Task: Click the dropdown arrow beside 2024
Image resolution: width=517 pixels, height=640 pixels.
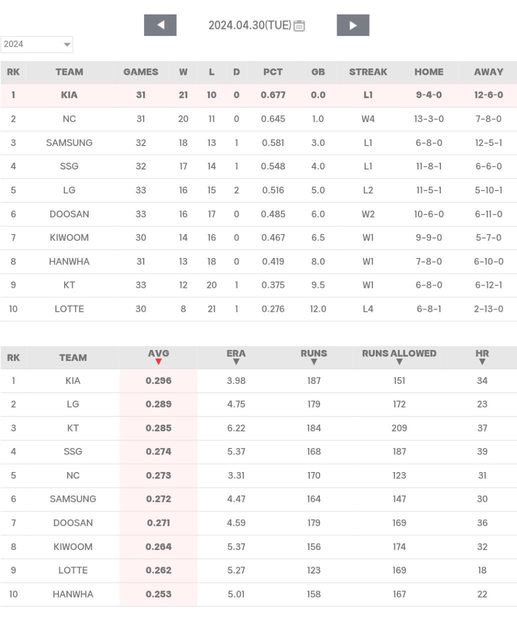Action: click(67, 44)
